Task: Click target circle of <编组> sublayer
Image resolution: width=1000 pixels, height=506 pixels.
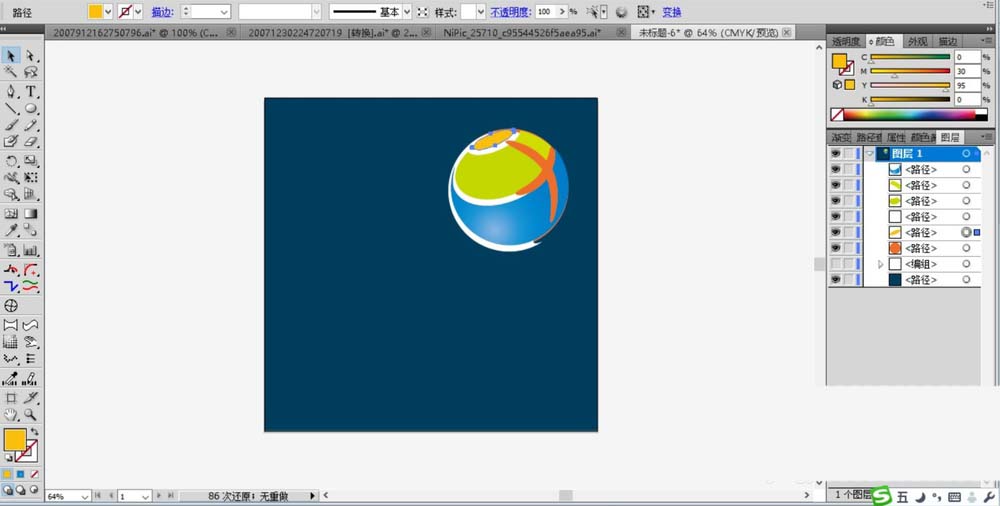Action: tap(966, 264)
